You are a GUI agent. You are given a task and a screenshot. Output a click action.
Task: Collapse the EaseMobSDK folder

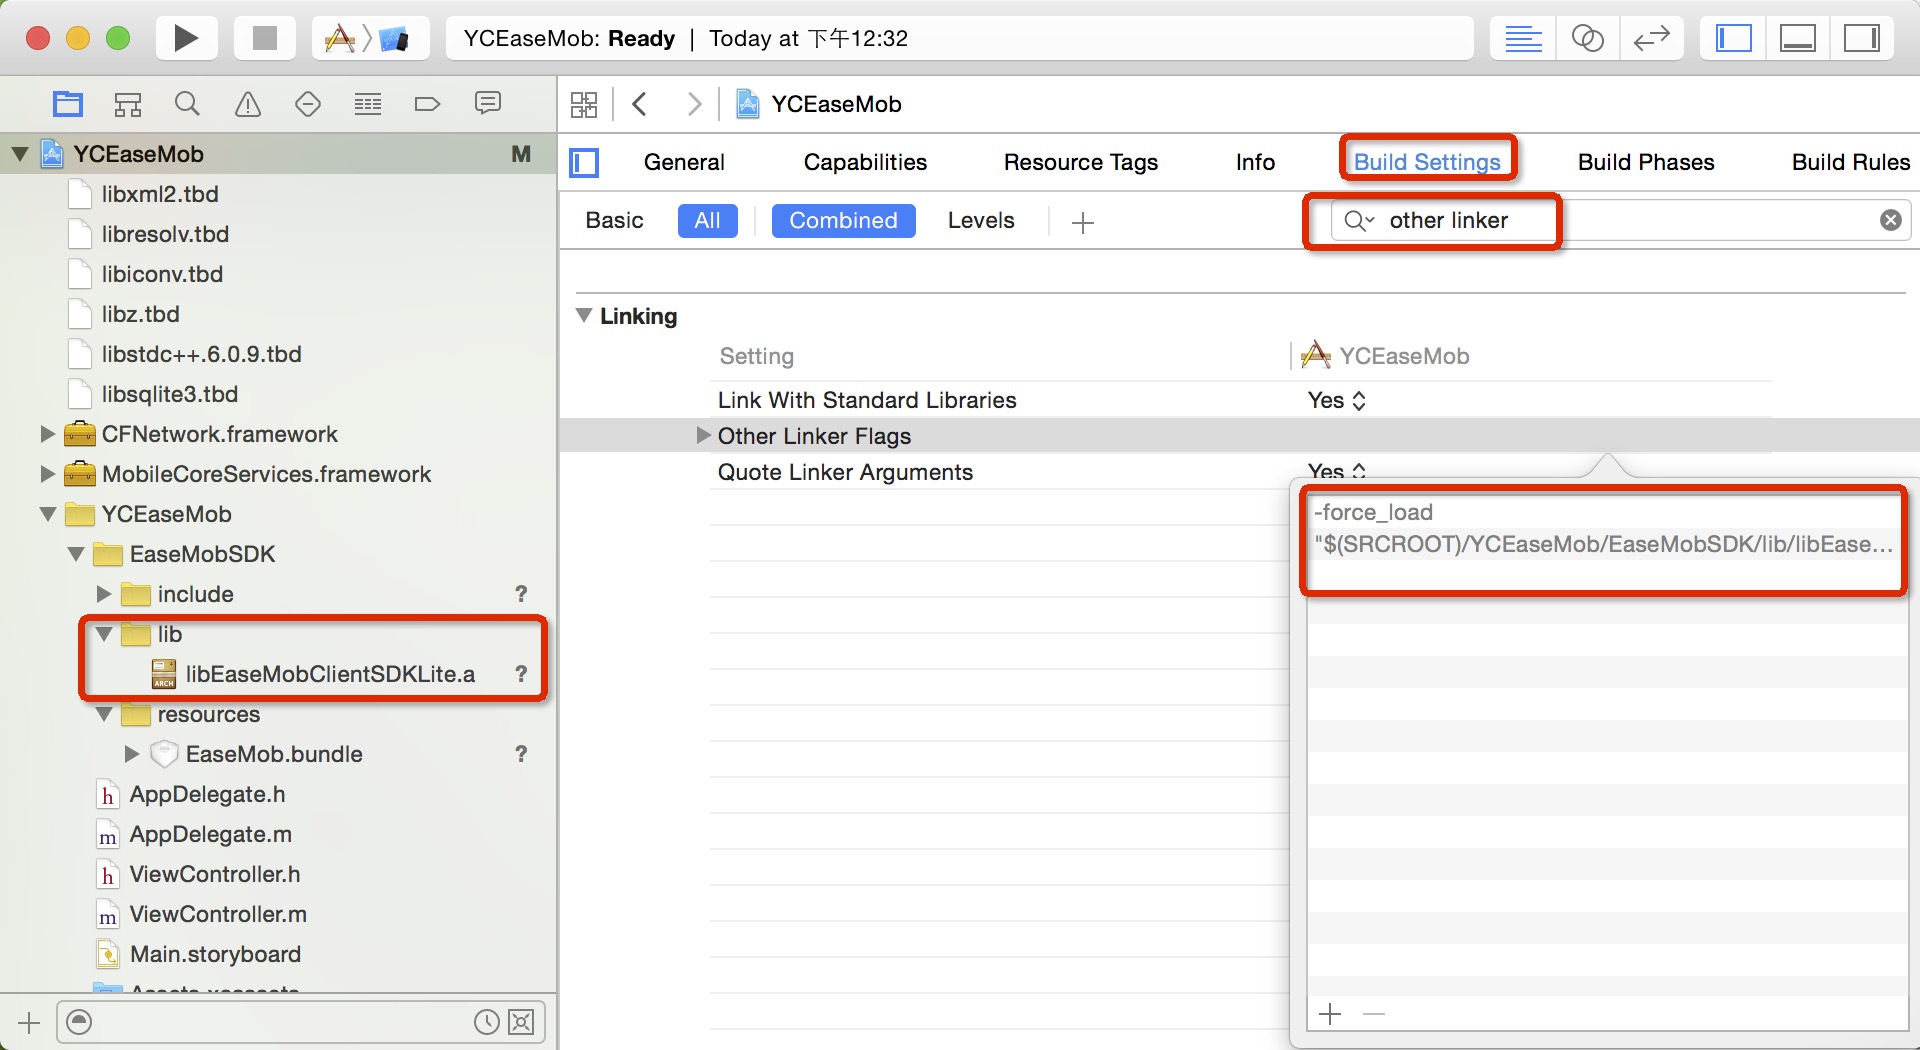click(x=75, y=554)
